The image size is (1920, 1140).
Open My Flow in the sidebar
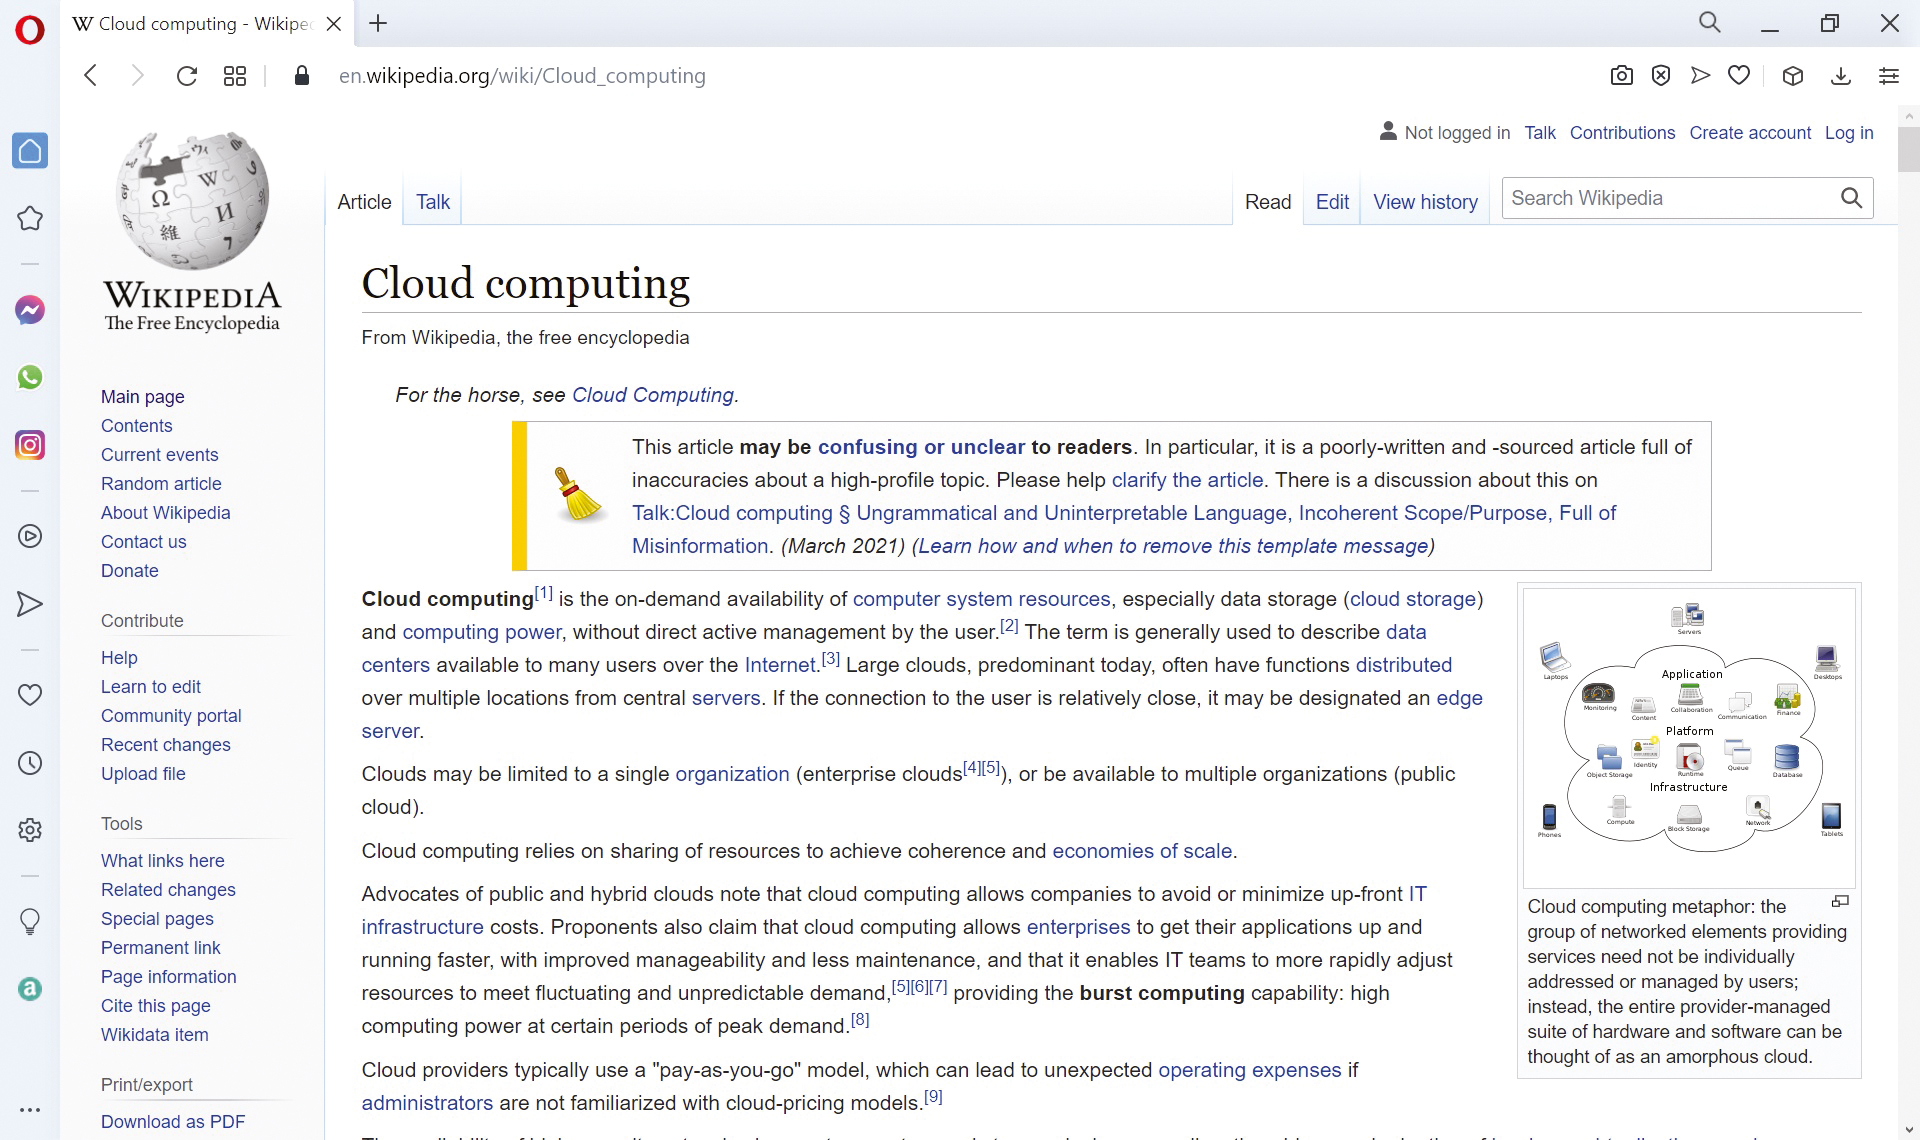30,604
